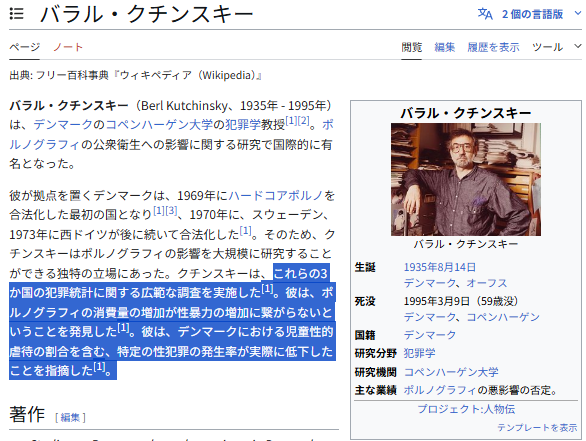The image size is (586, 441).
Task: Click the 出典: フリー百科事典 source line
Action: [135, 75]
